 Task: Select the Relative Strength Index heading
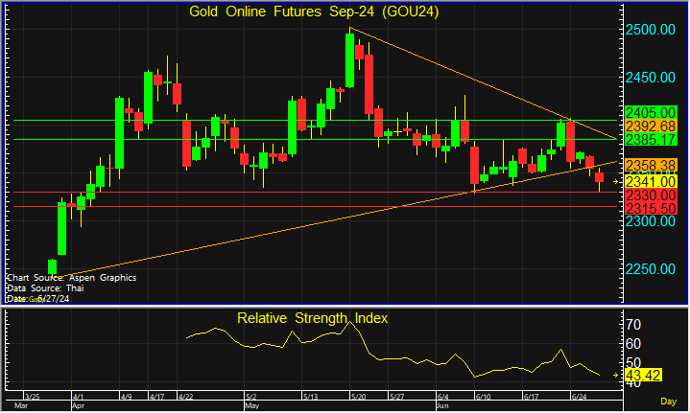[x=312, y=319]
